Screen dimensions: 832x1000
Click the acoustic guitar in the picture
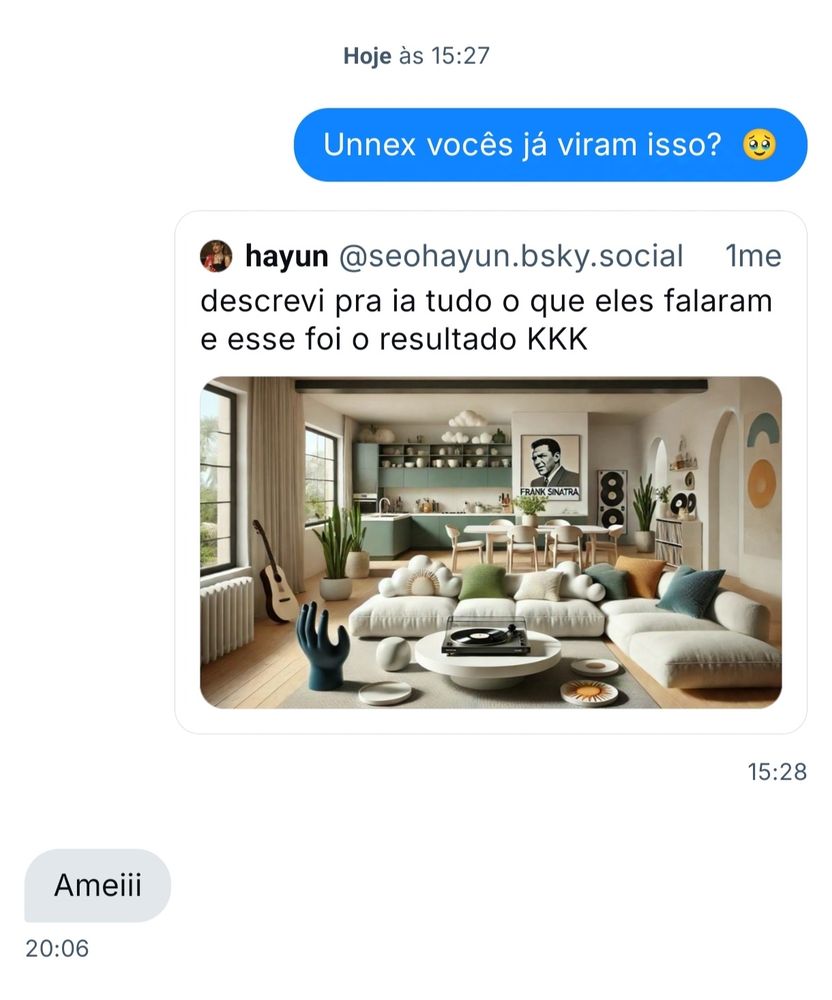(275, 573)
